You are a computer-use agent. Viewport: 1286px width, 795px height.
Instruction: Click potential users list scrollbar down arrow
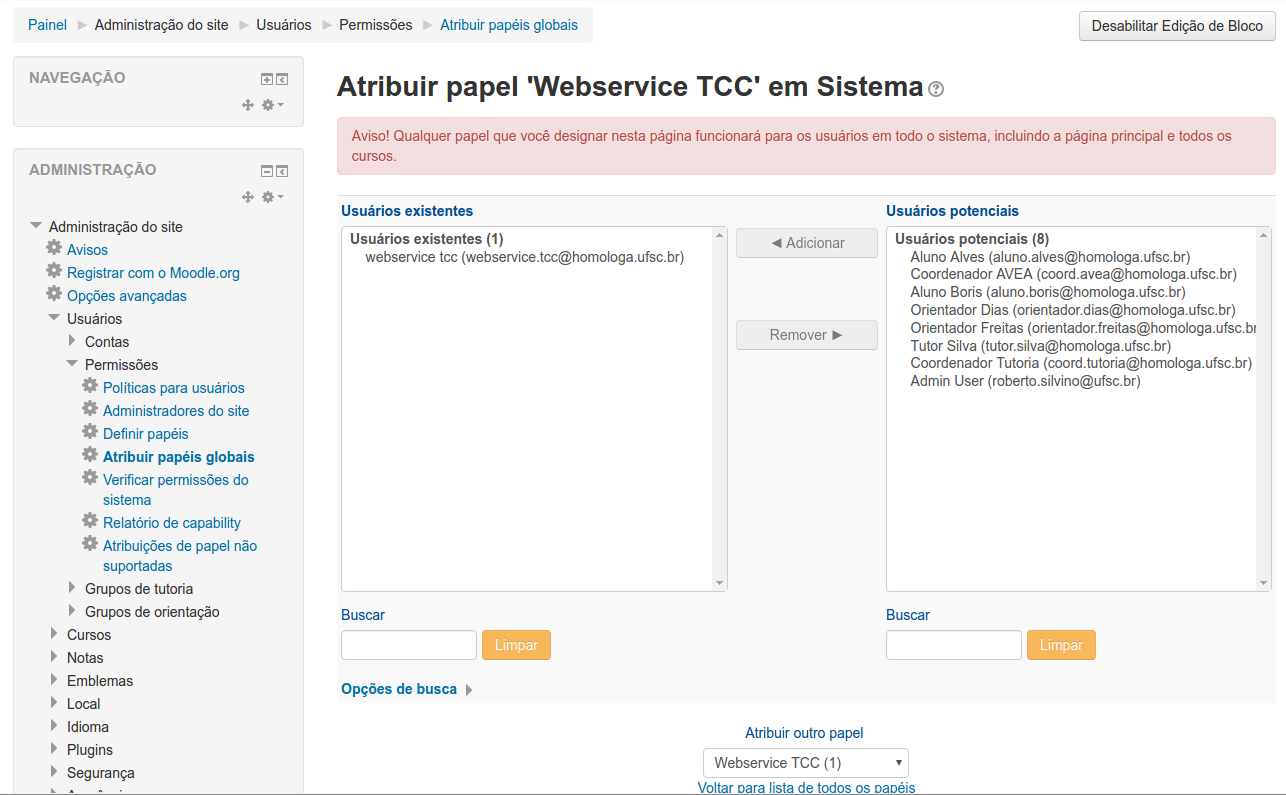[x=1264, y=583]
